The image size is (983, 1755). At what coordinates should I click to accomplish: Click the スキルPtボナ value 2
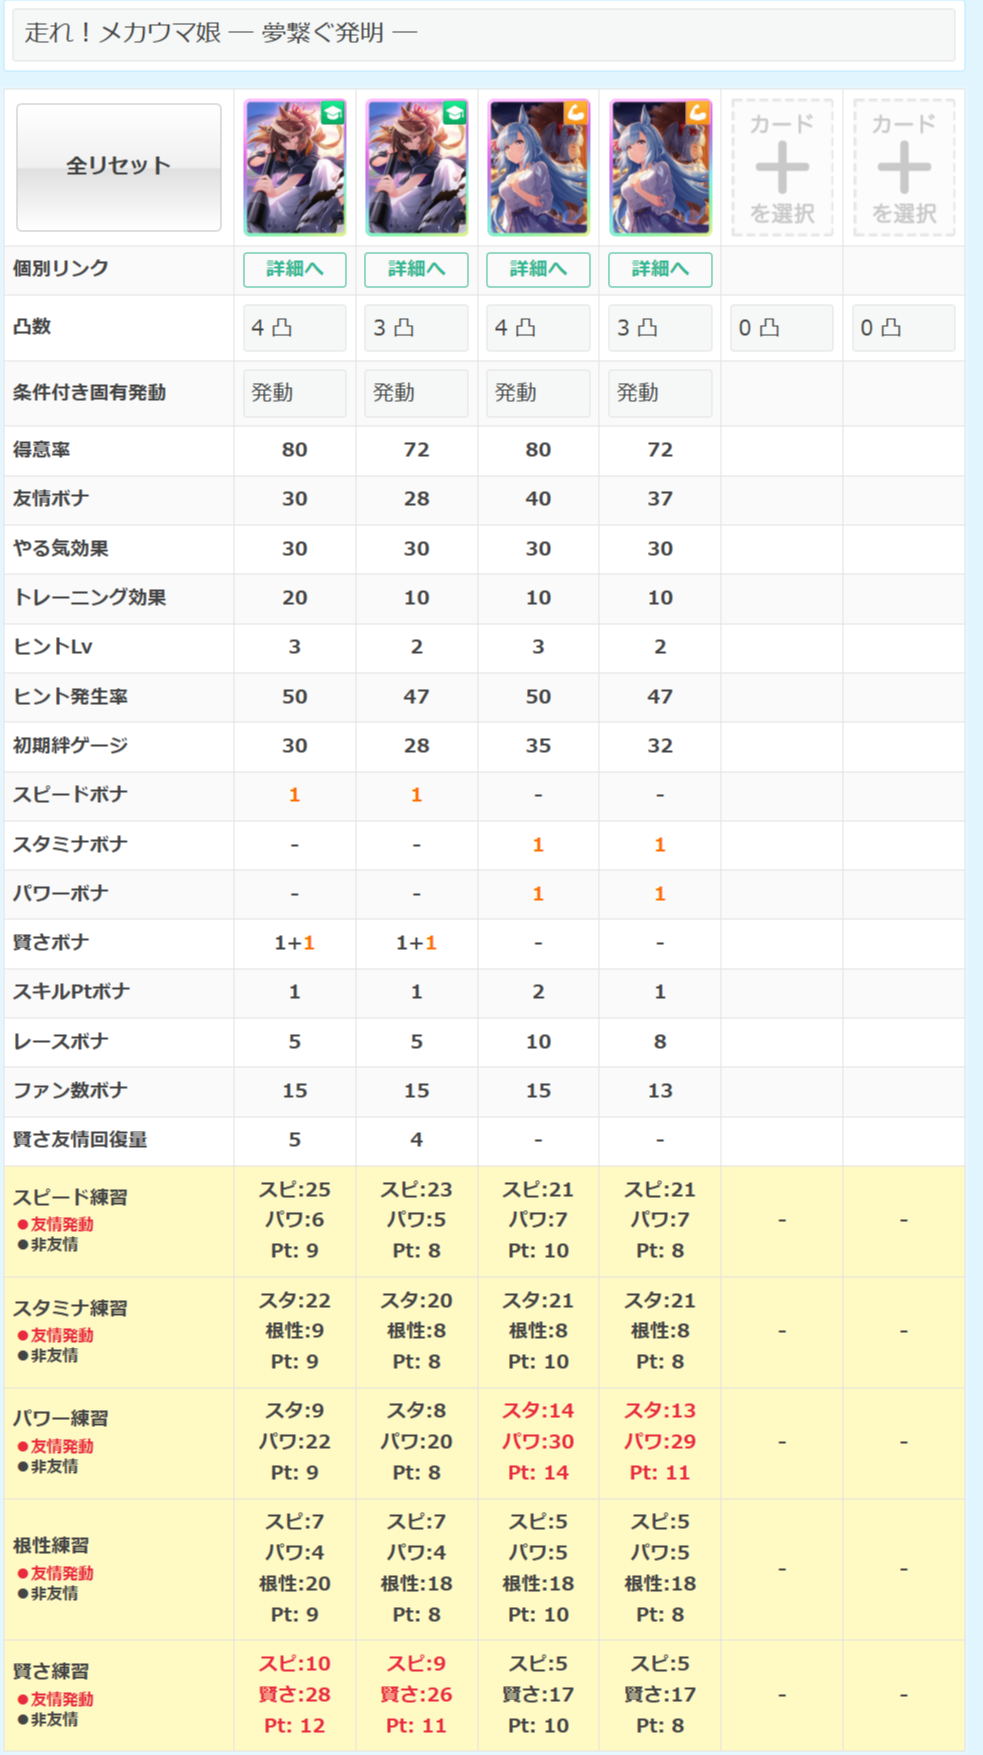(x=538, y=992)
